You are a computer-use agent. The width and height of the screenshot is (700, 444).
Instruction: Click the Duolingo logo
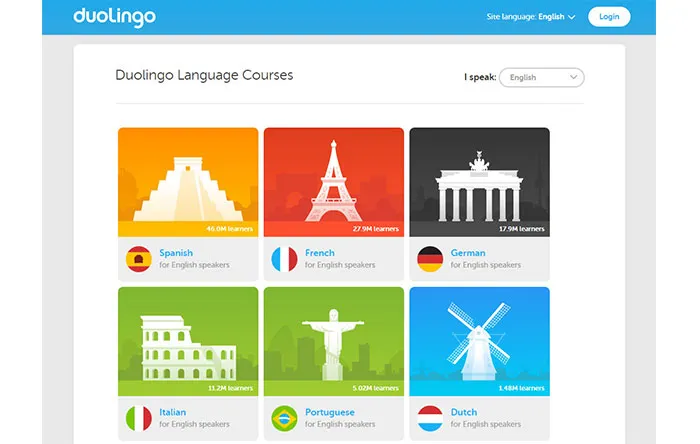tap(115, 17)
